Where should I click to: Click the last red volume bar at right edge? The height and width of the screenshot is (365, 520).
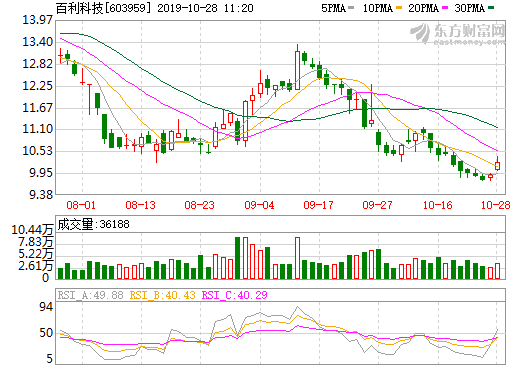coord(497,271)
